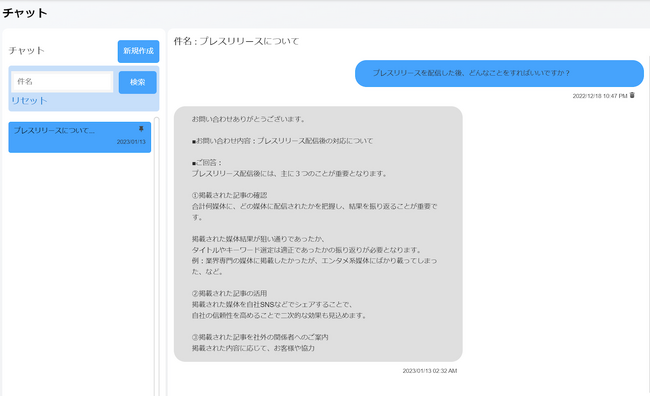Click the 件名 : プレスリリースについて header
Viewport: 650px width, 397px height.
236,41
